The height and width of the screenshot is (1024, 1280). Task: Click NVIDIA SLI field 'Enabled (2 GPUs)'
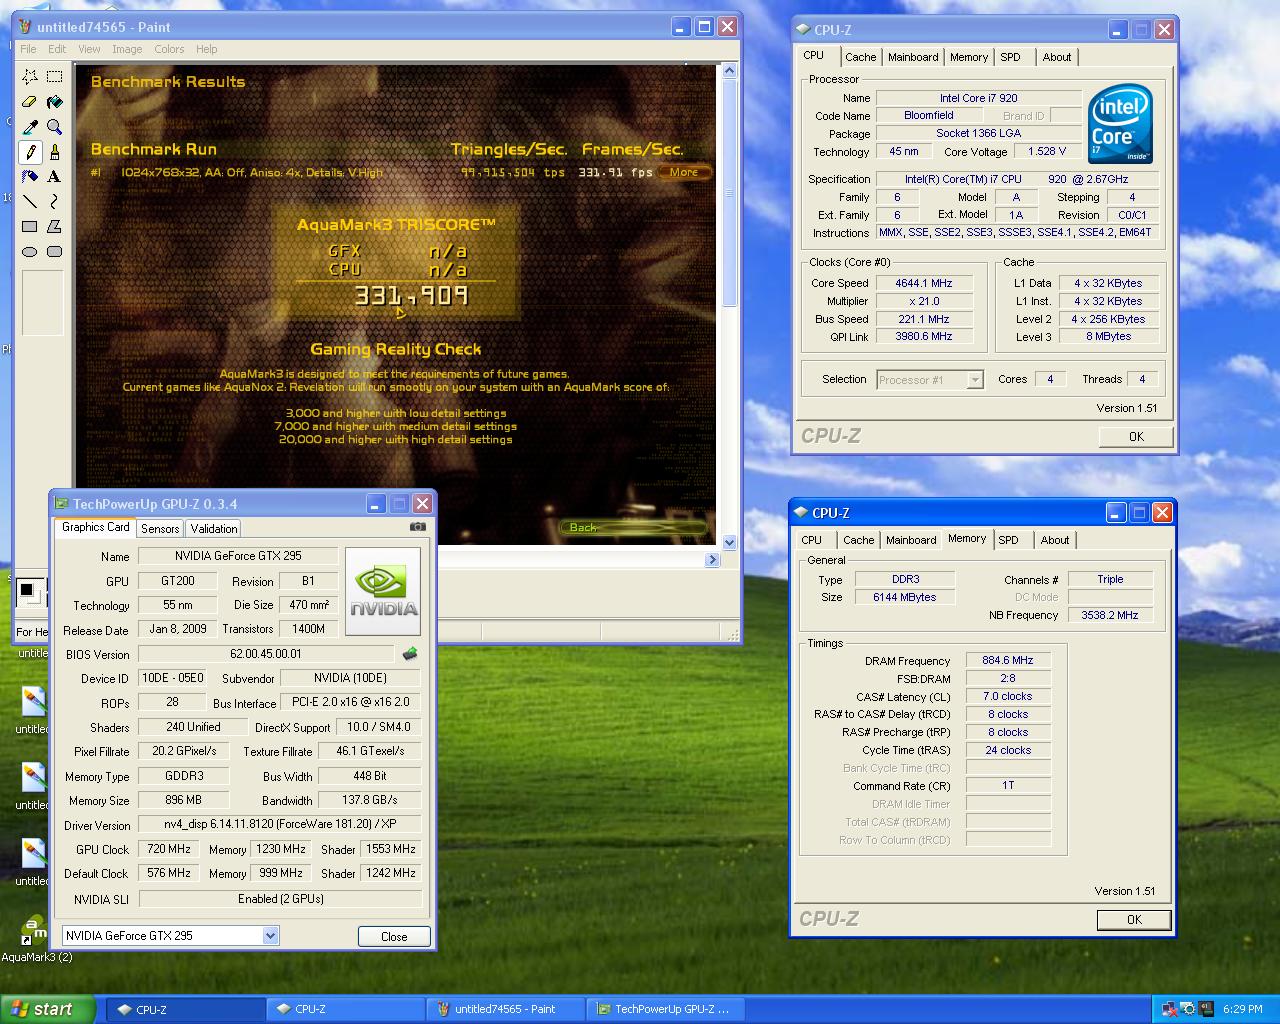click(280, 899)
